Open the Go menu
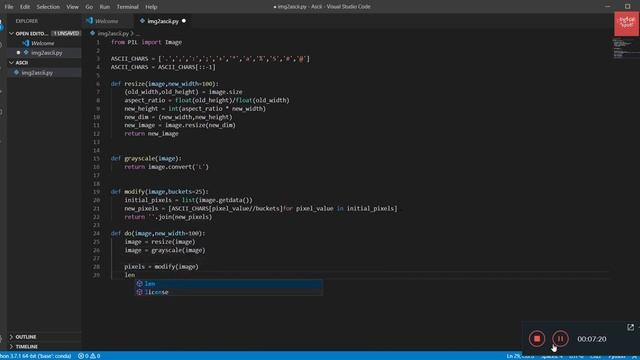The width and height of the screenshot is (640, 360). [89, 7]
